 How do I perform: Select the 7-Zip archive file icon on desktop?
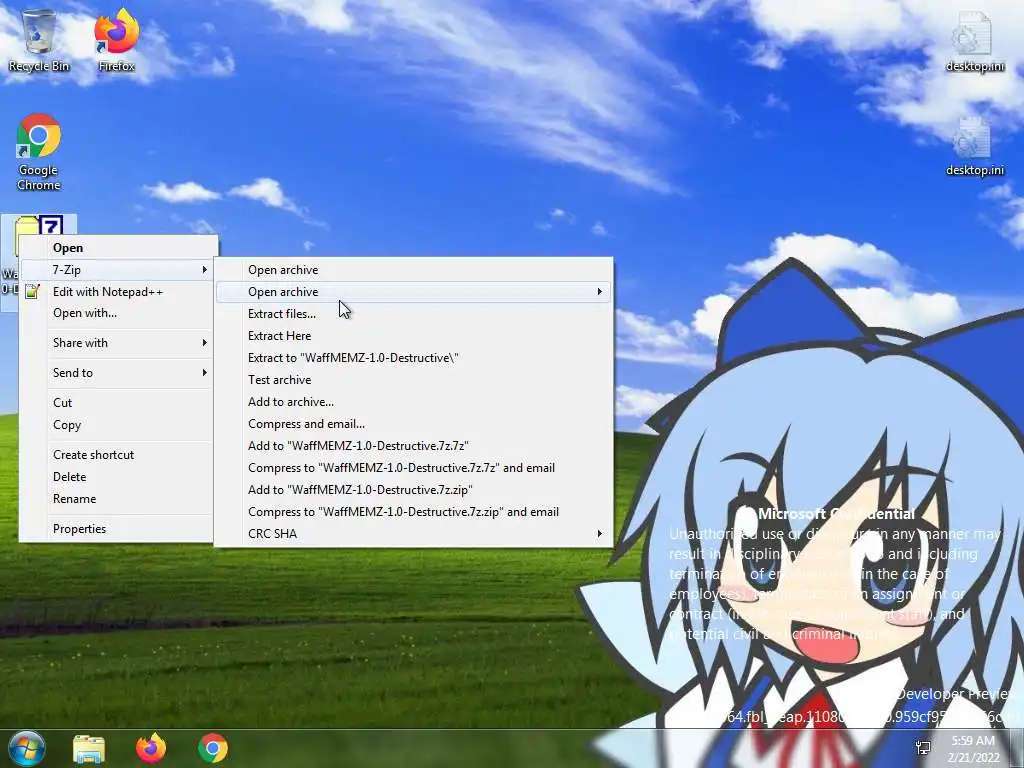40,226
